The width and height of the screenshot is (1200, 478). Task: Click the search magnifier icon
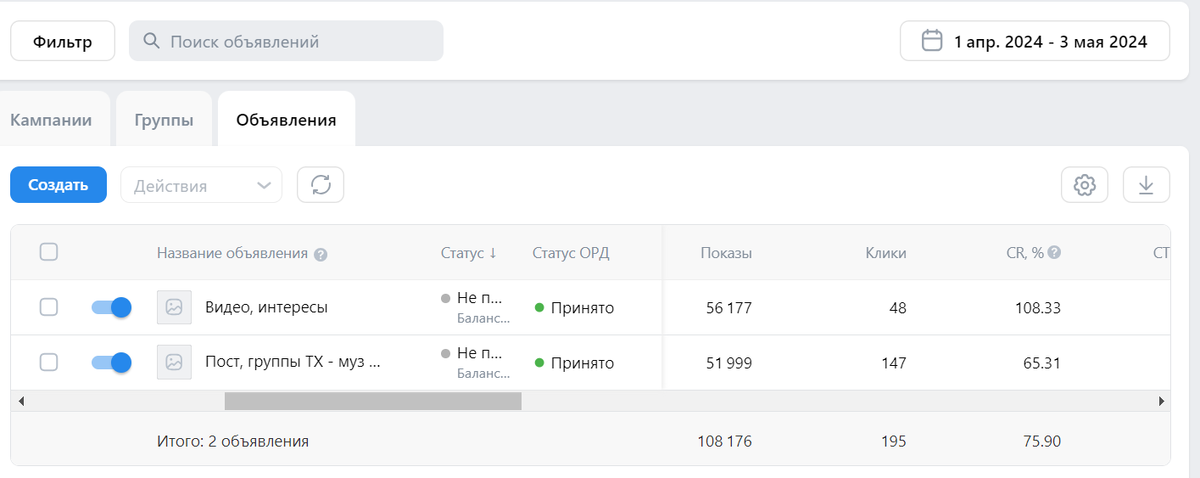(152, 42)
